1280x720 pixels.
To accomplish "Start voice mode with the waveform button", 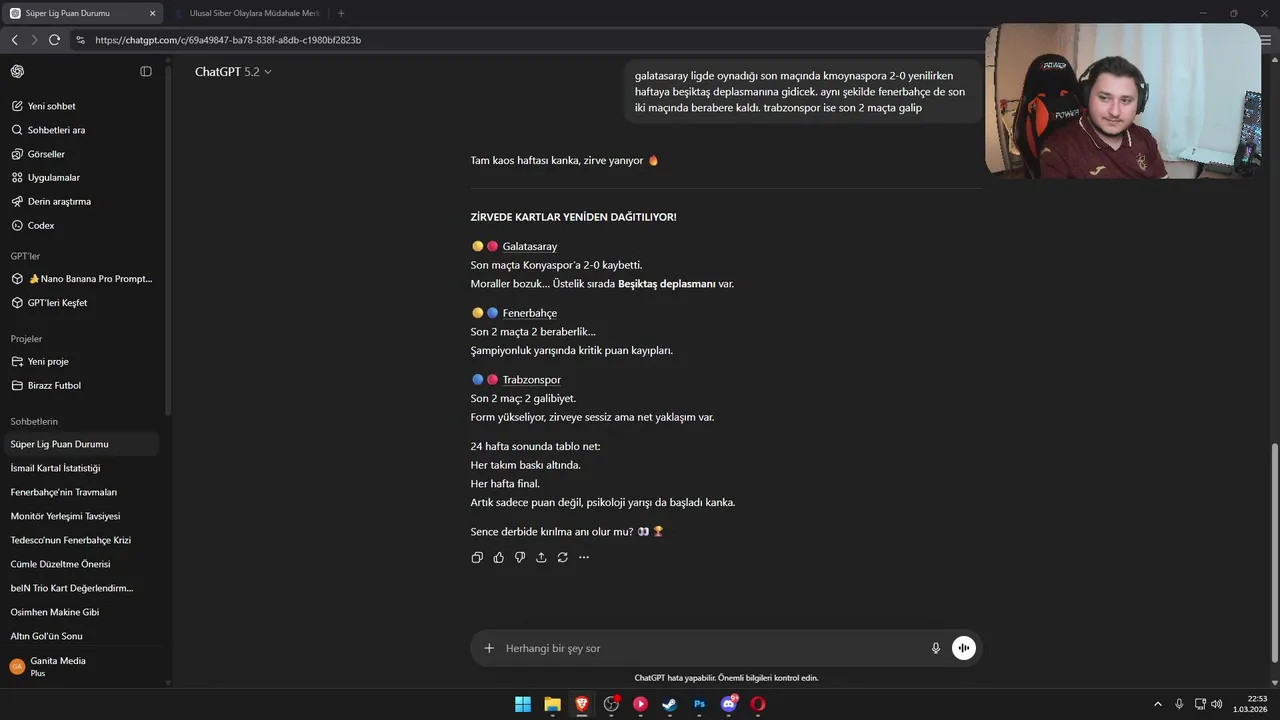I will pyautogui.click(x=963, y=648).
